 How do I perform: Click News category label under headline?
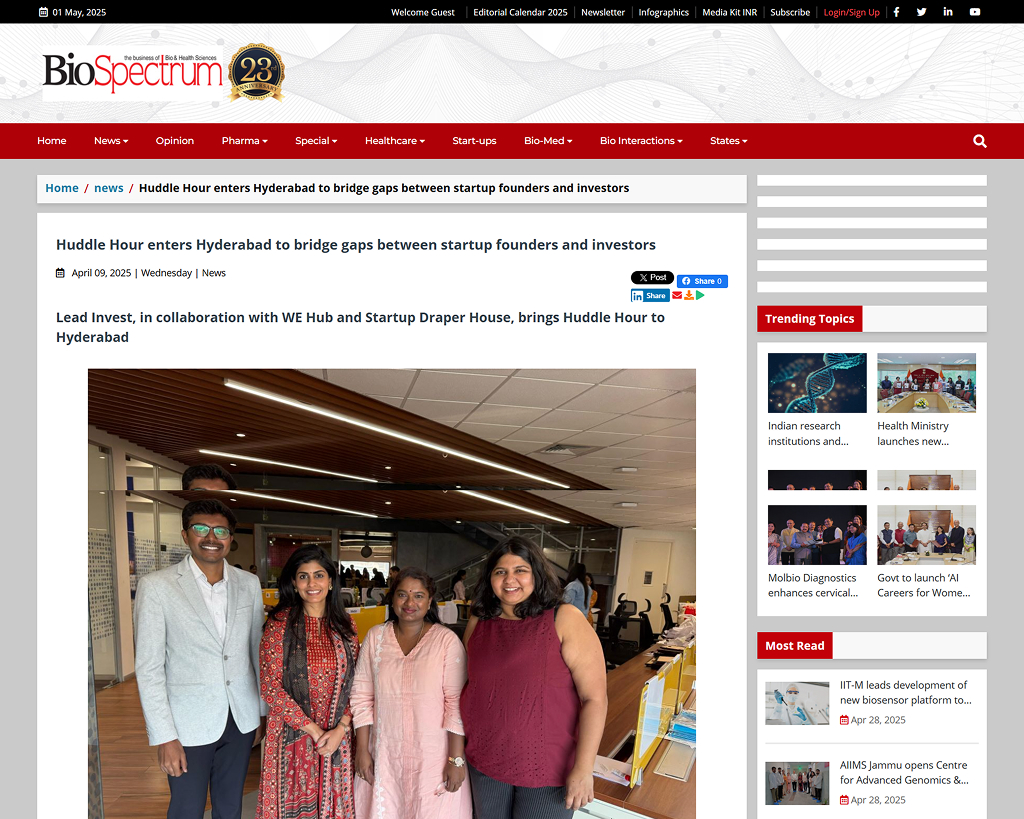[x=214, y=273]
